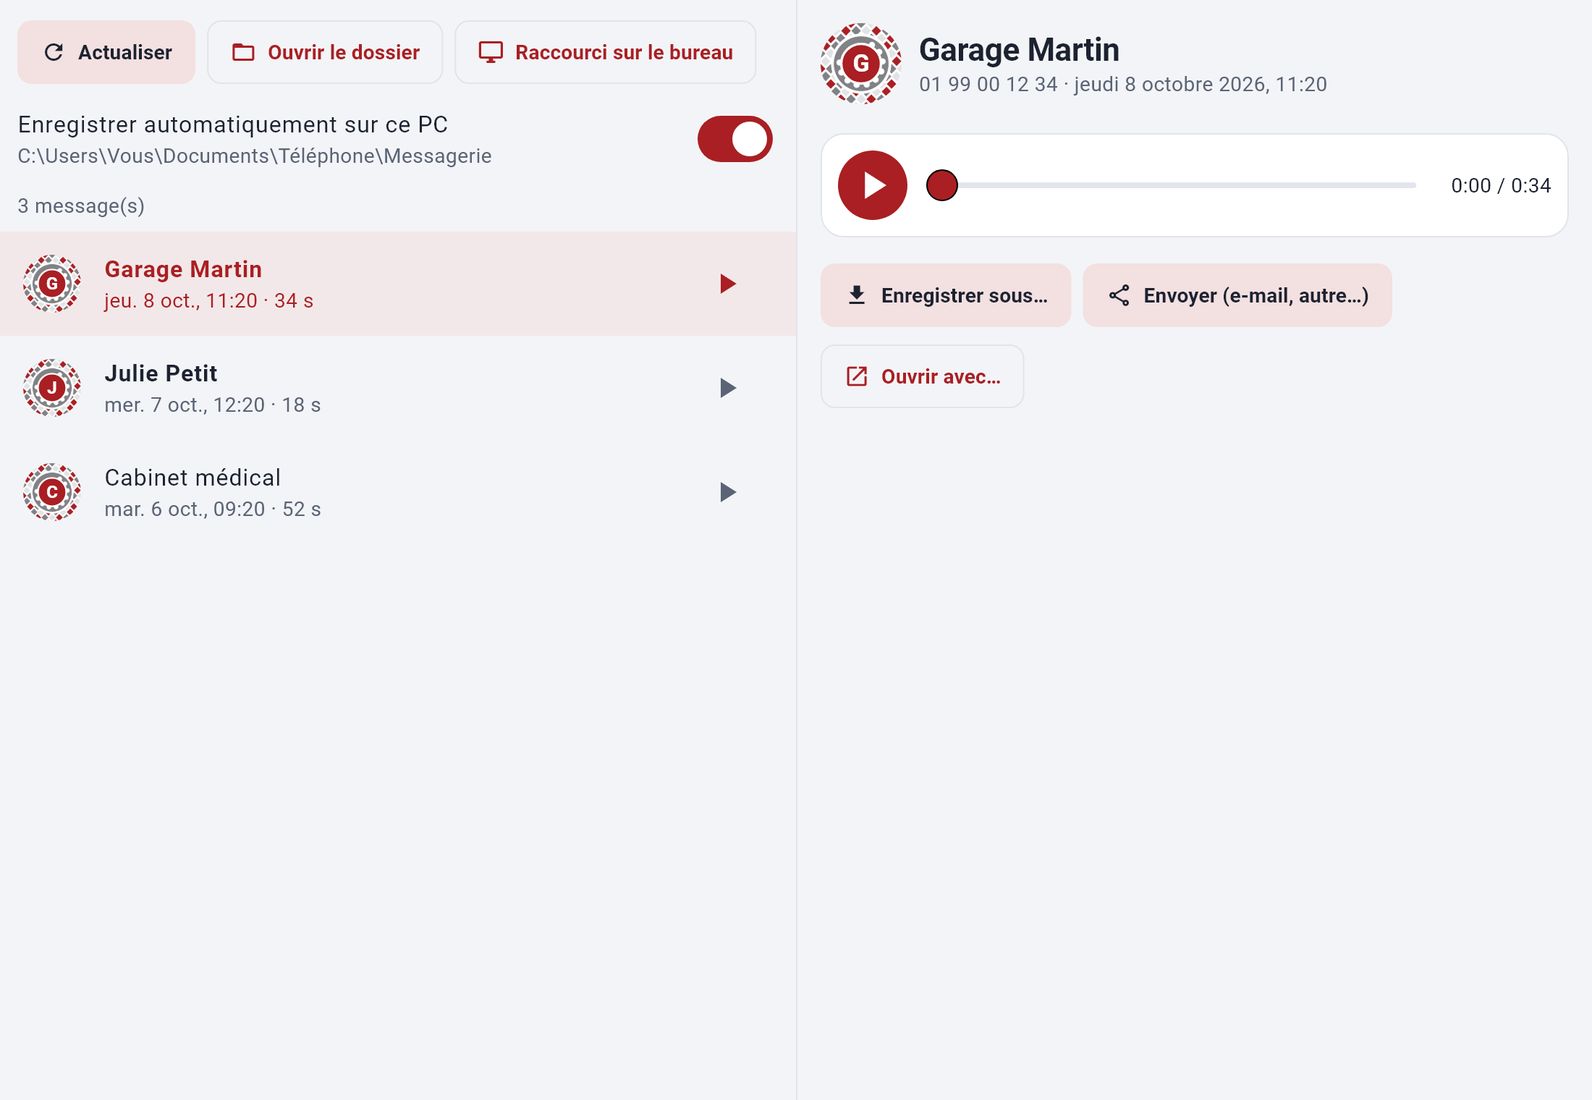
Task: Select the Cabinet médical message row
Action: click(x=398, y=492)
